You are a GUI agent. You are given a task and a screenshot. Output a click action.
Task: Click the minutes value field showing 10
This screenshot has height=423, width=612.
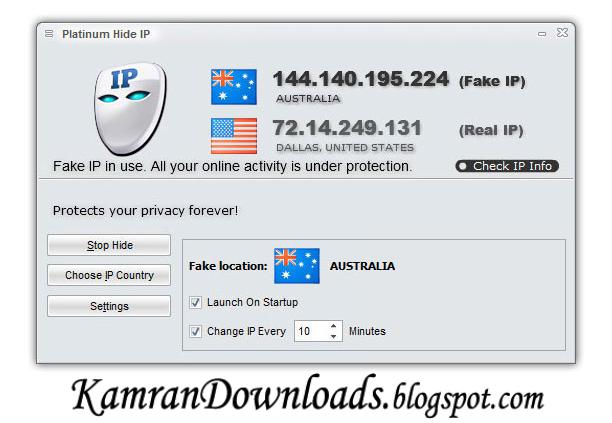coord(311,331)
